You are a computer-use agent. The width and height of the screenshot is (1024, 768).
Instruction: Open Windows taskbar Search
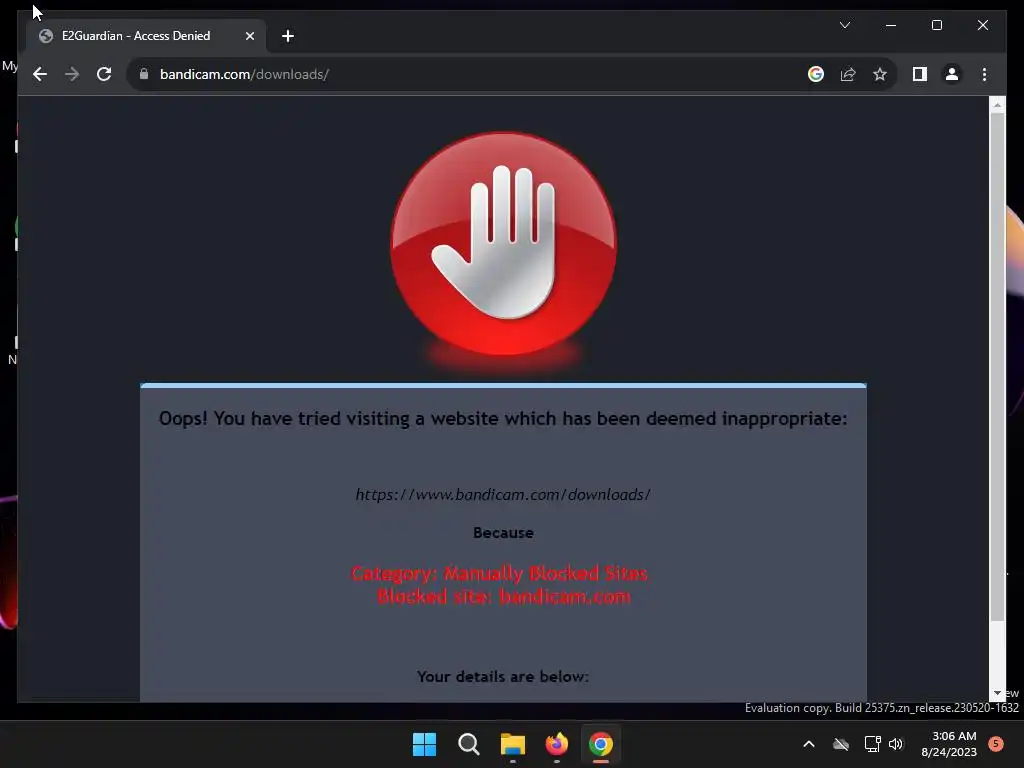pos(468,744)
